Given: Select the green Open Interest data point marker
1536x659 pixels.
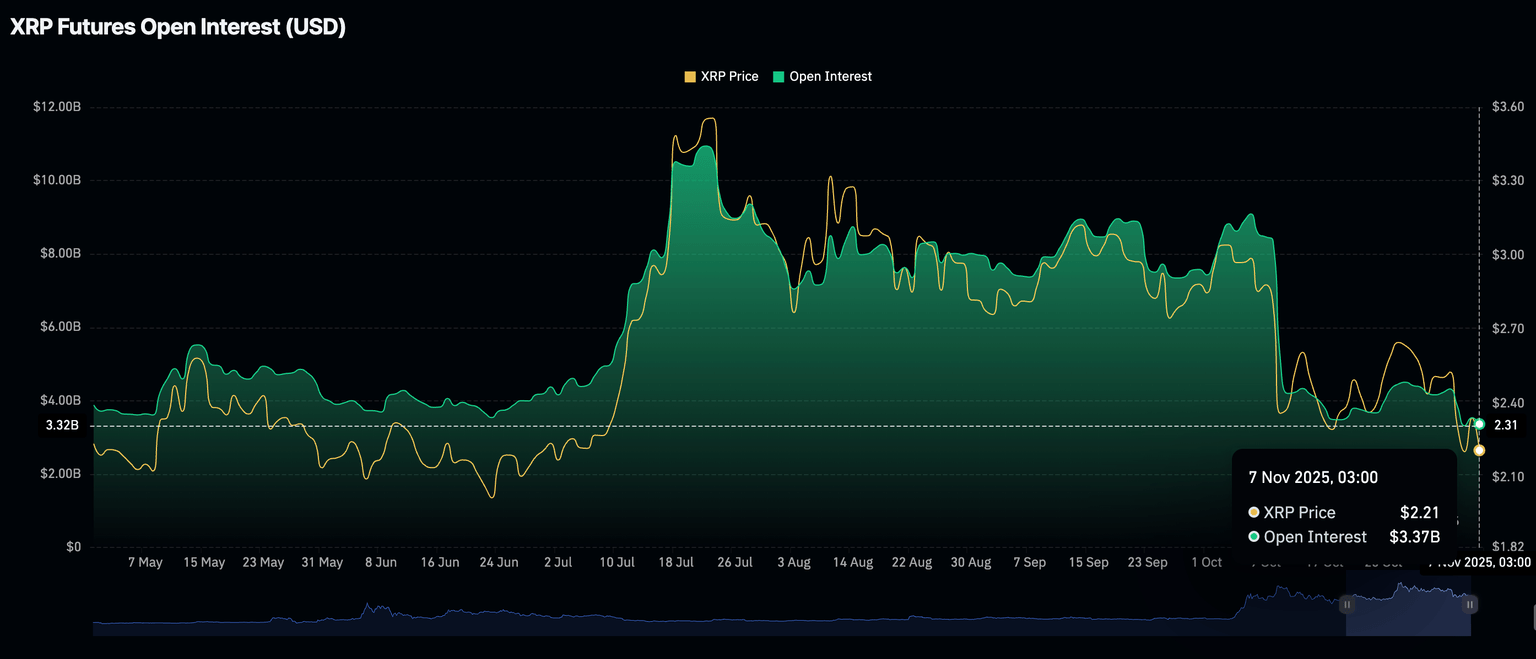Looking at the screenshot, I should (x=1479, y=424).
